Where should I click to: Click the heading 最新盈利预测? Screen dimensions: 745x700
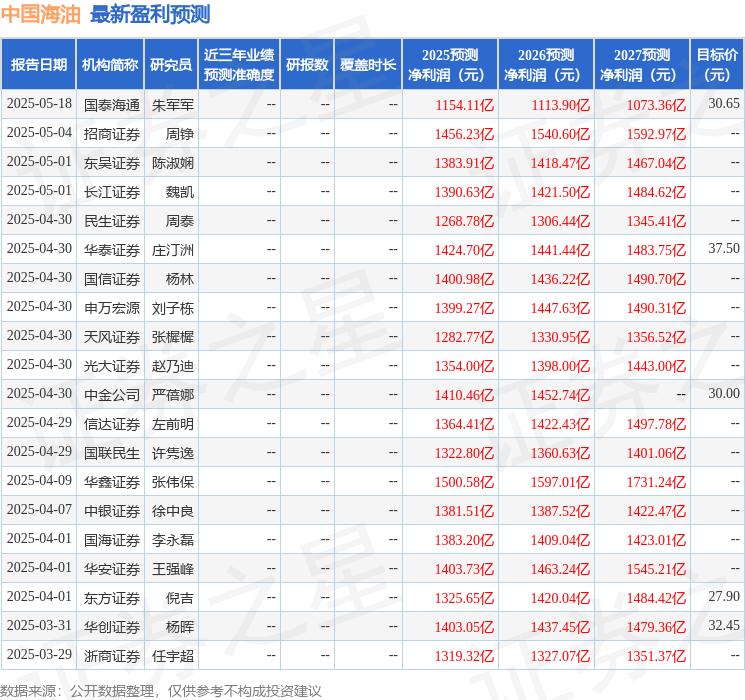coord(150,14)
